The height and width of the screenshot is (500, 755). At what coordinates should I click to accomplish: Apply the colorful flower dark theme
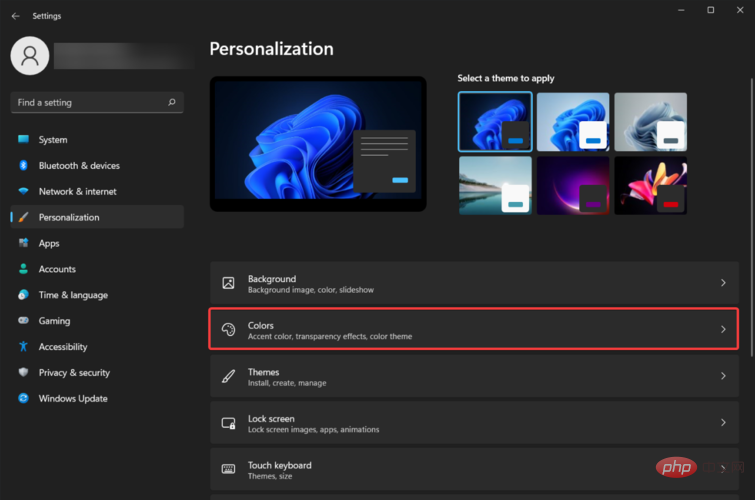pos(651,185)
